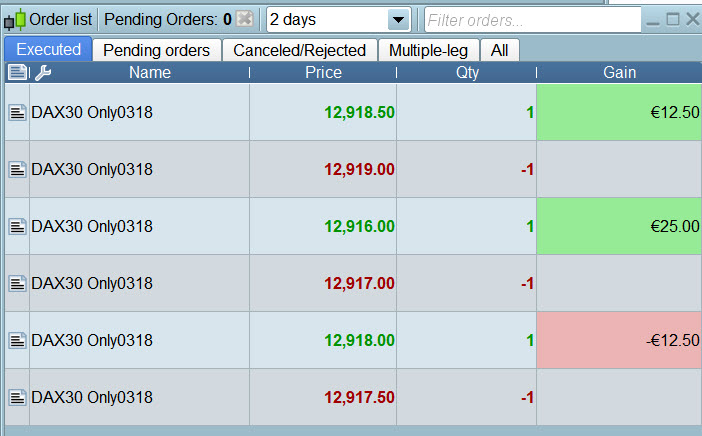Open details icon for the 12,917.50 order
The height and width of the screenshot is (436, 702).
[x=17, y=398]
